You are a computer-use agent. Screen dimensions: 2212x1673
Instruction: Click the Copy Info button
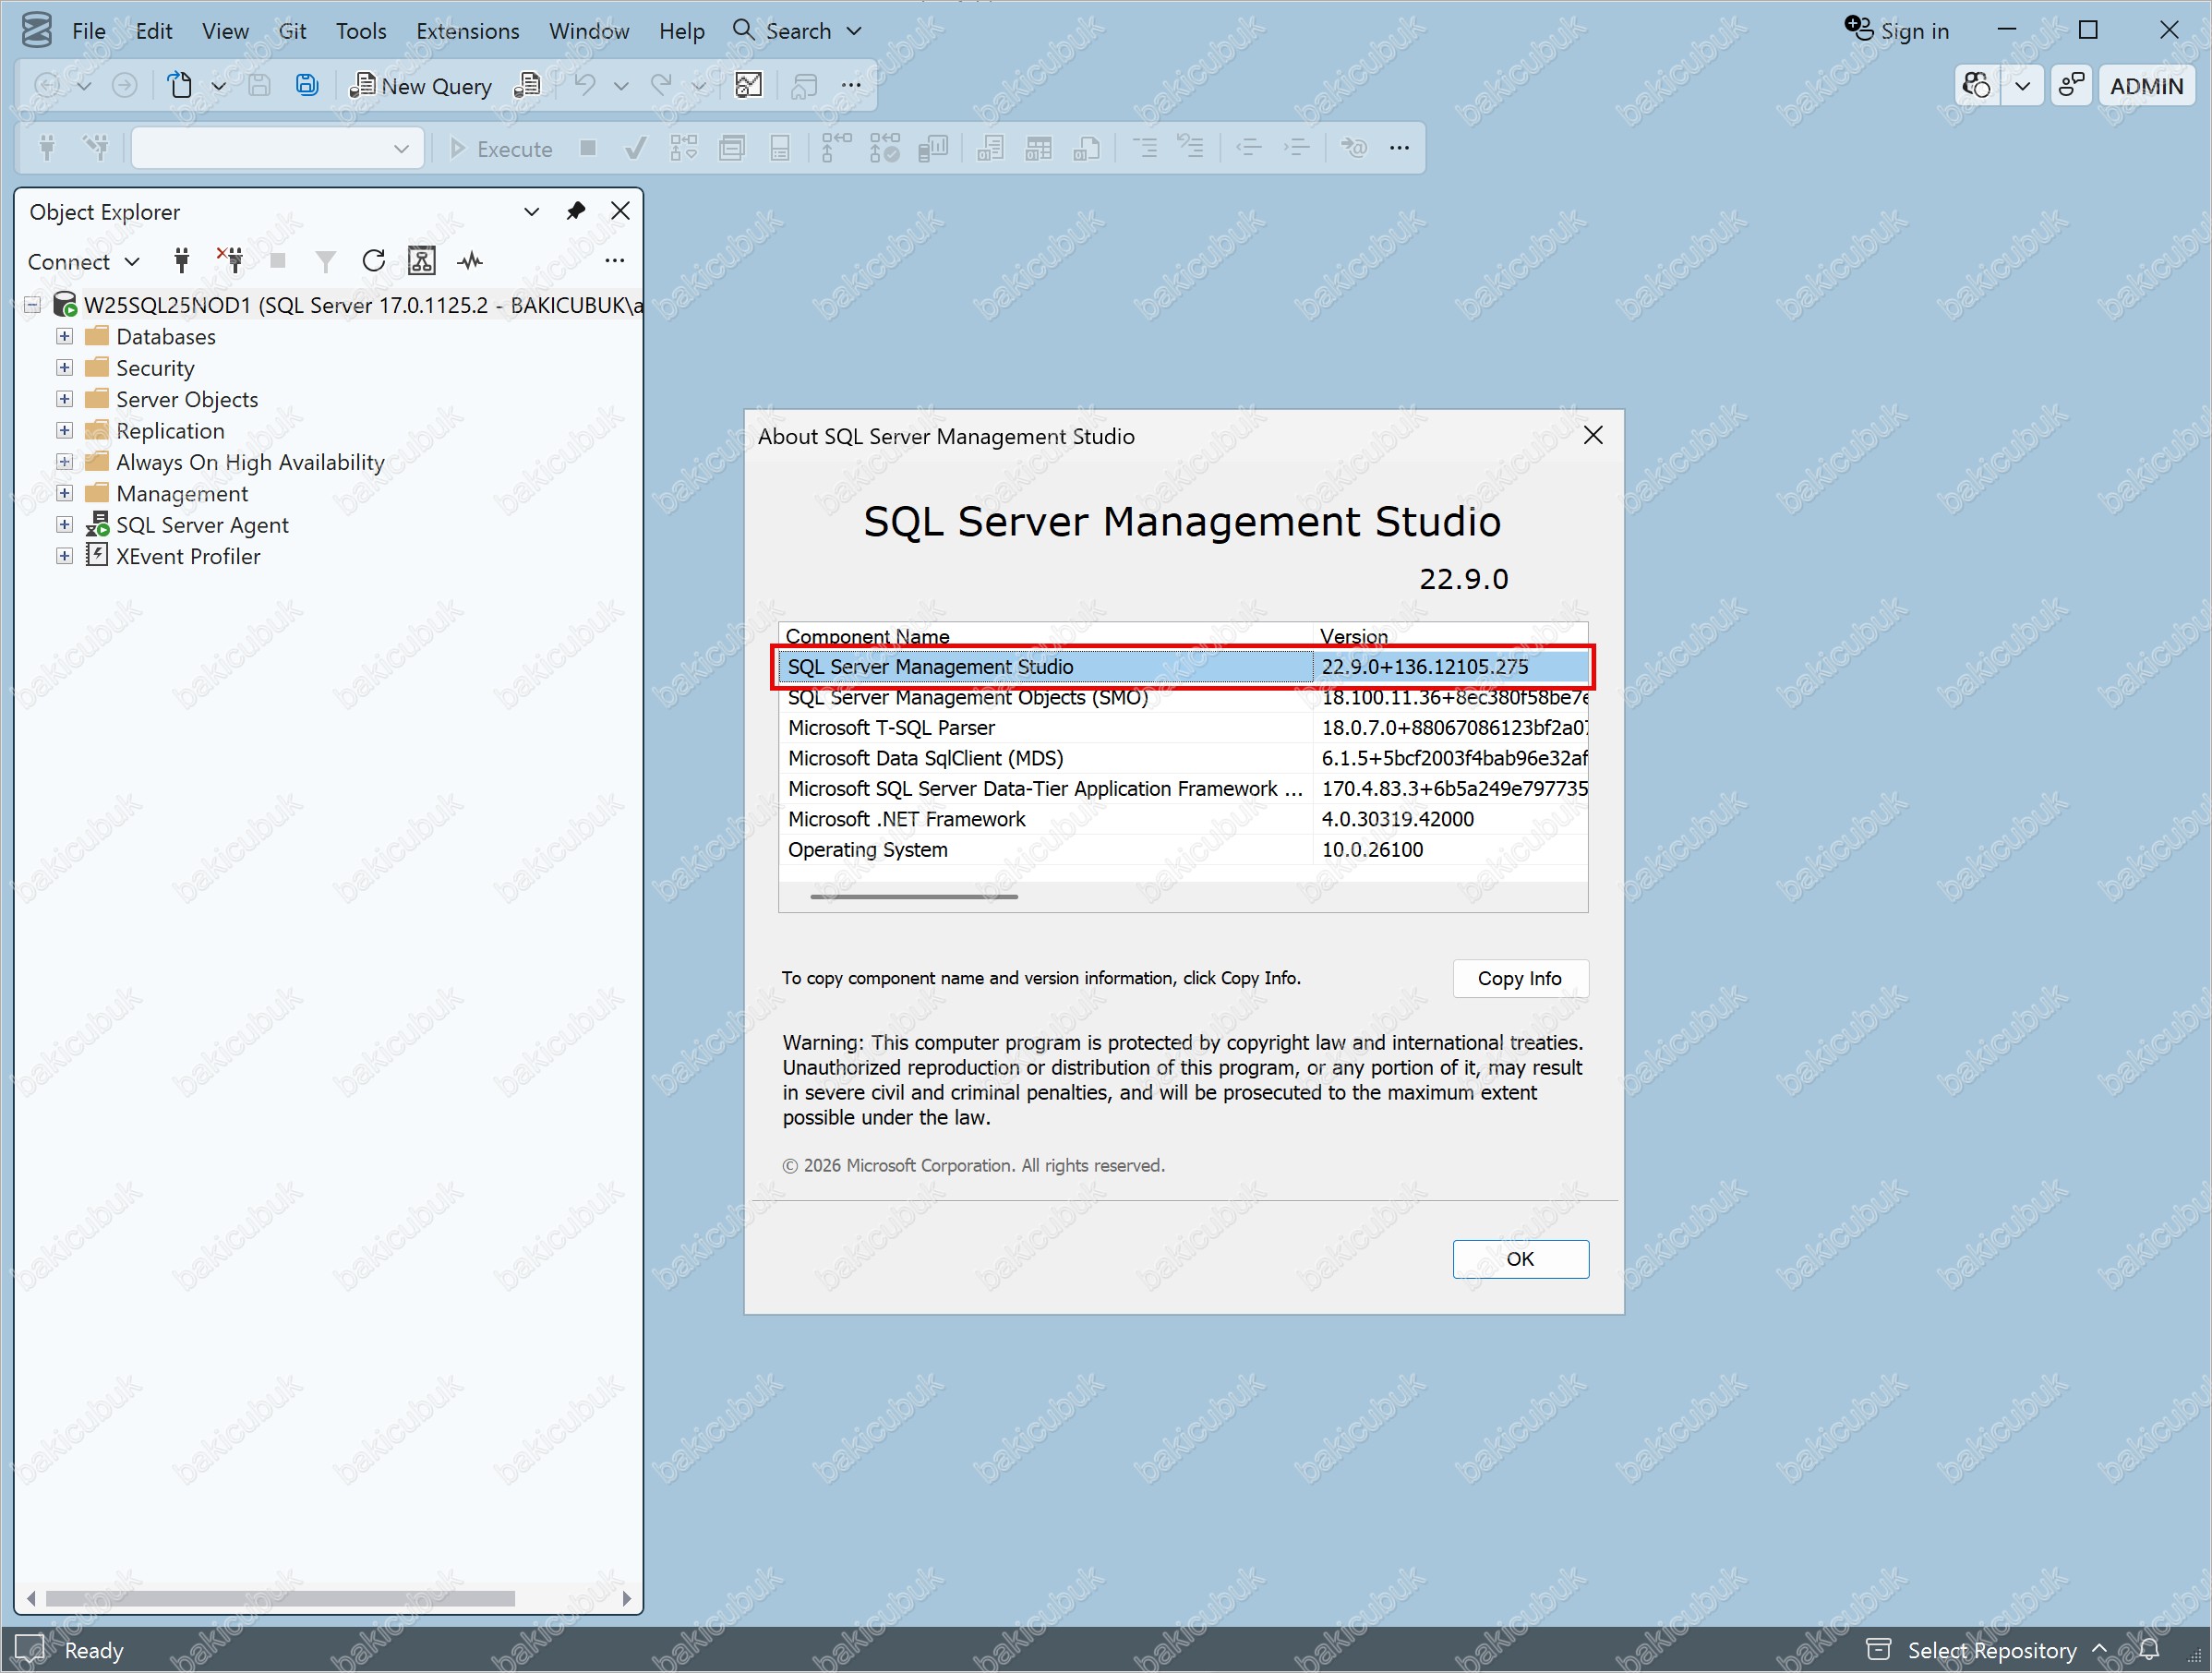(1520, 978)
